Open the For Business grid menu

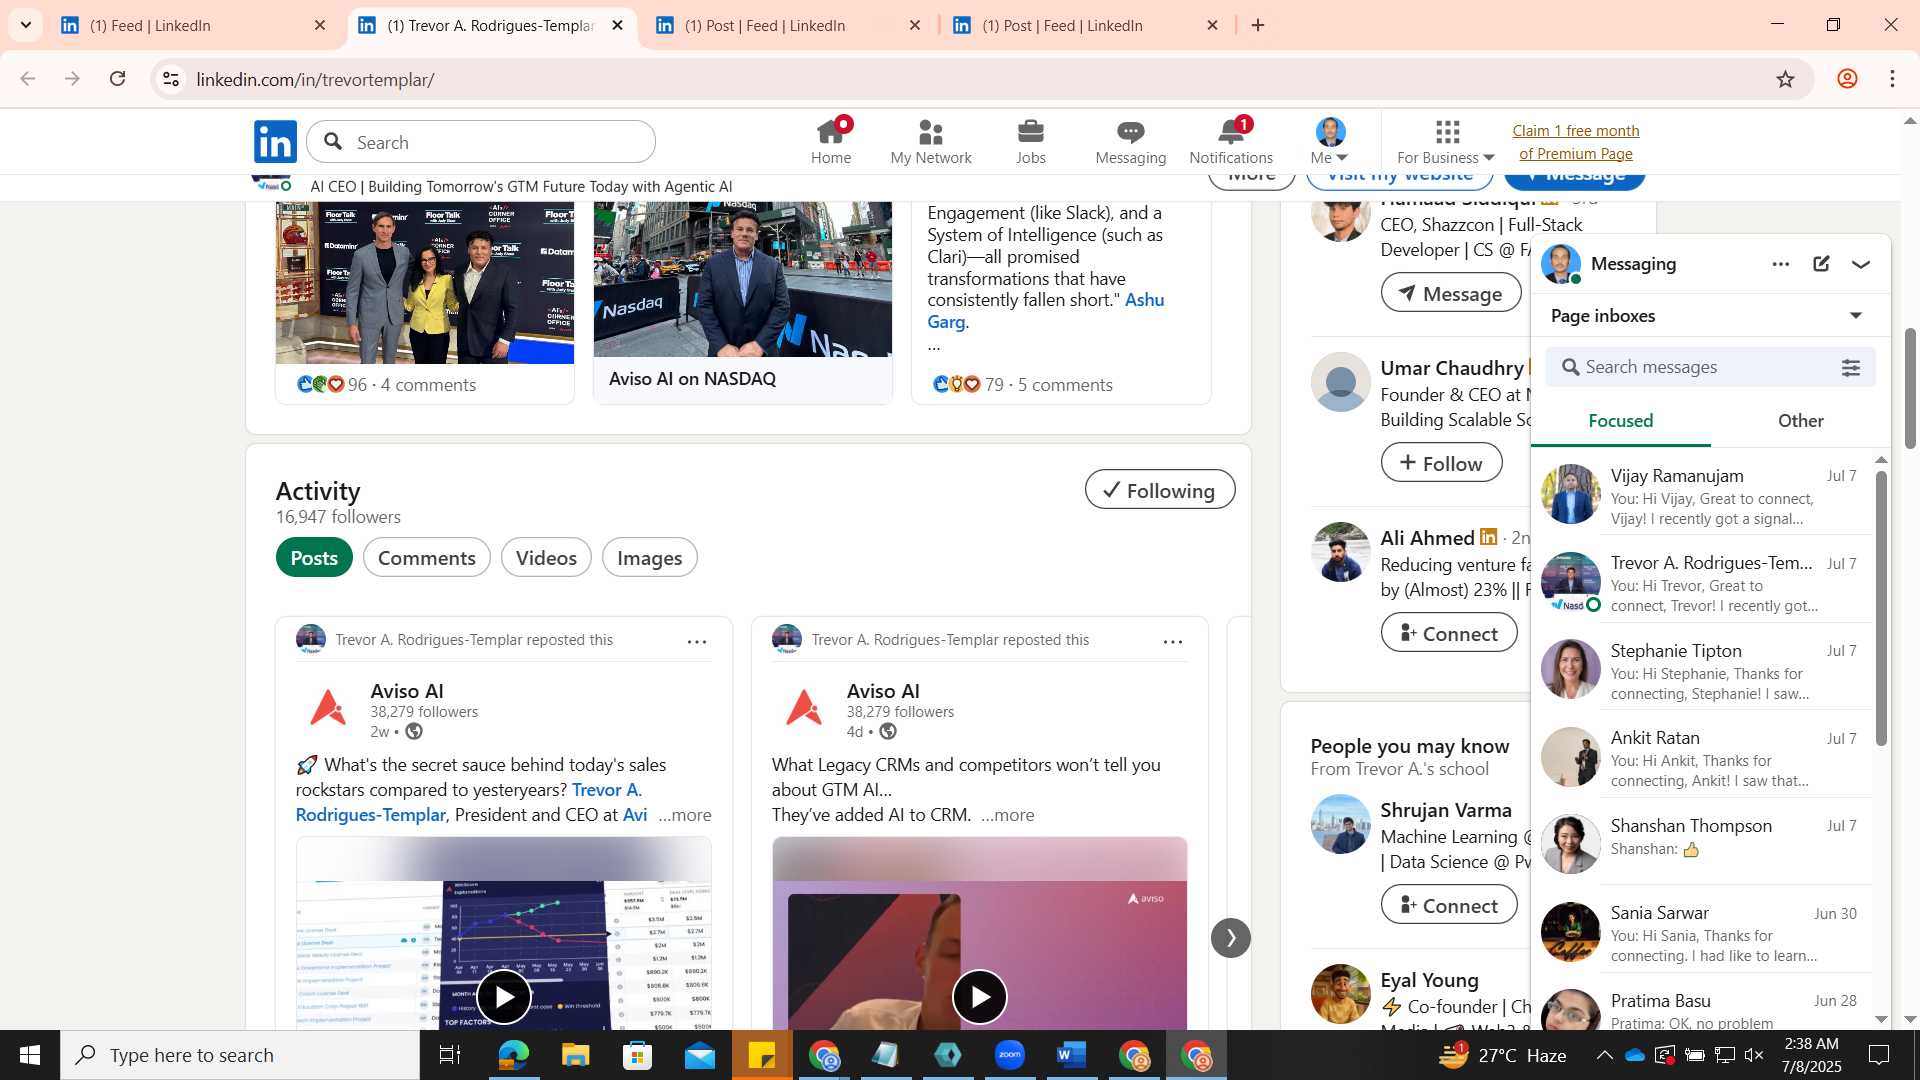point(1446,142)
